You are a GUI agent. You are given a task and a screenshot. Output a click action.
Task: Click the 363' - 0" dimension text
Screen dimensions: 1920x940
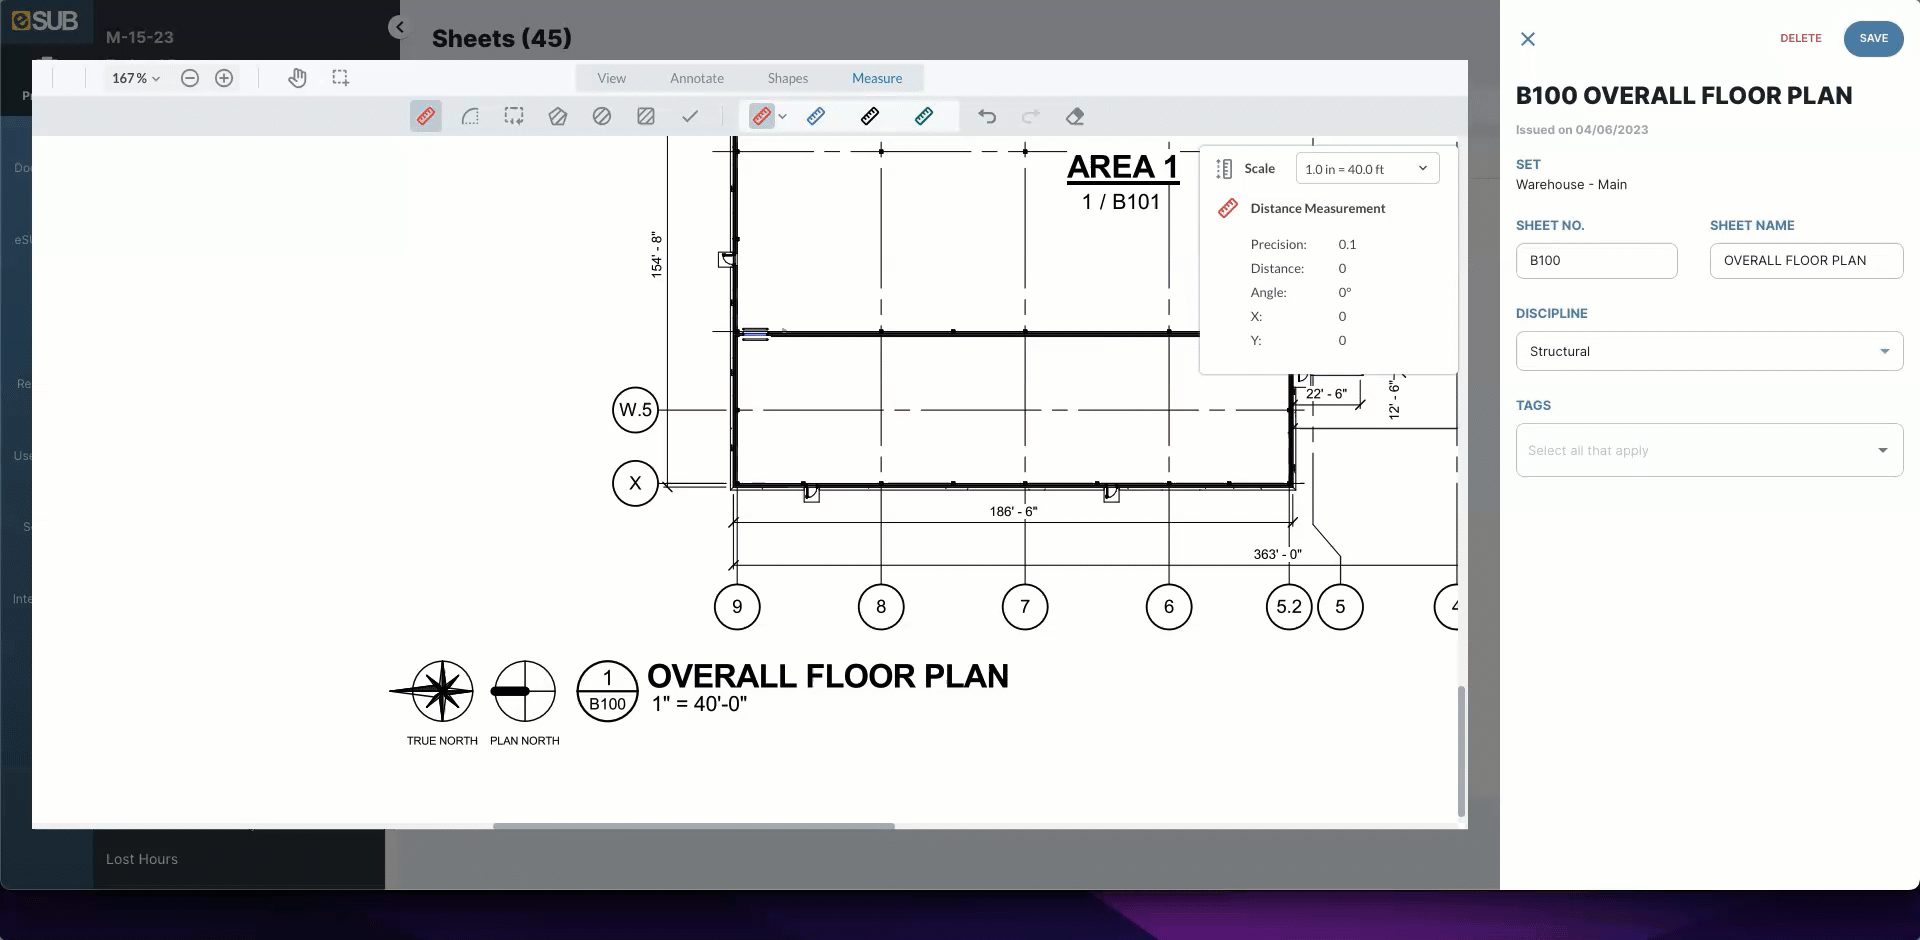point(1278,554)
